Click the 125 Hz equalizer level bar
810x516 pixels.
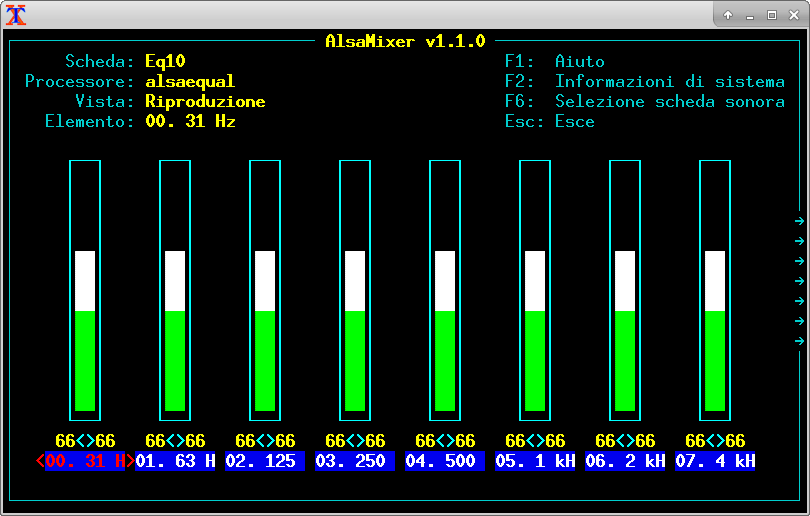[265, 290]
